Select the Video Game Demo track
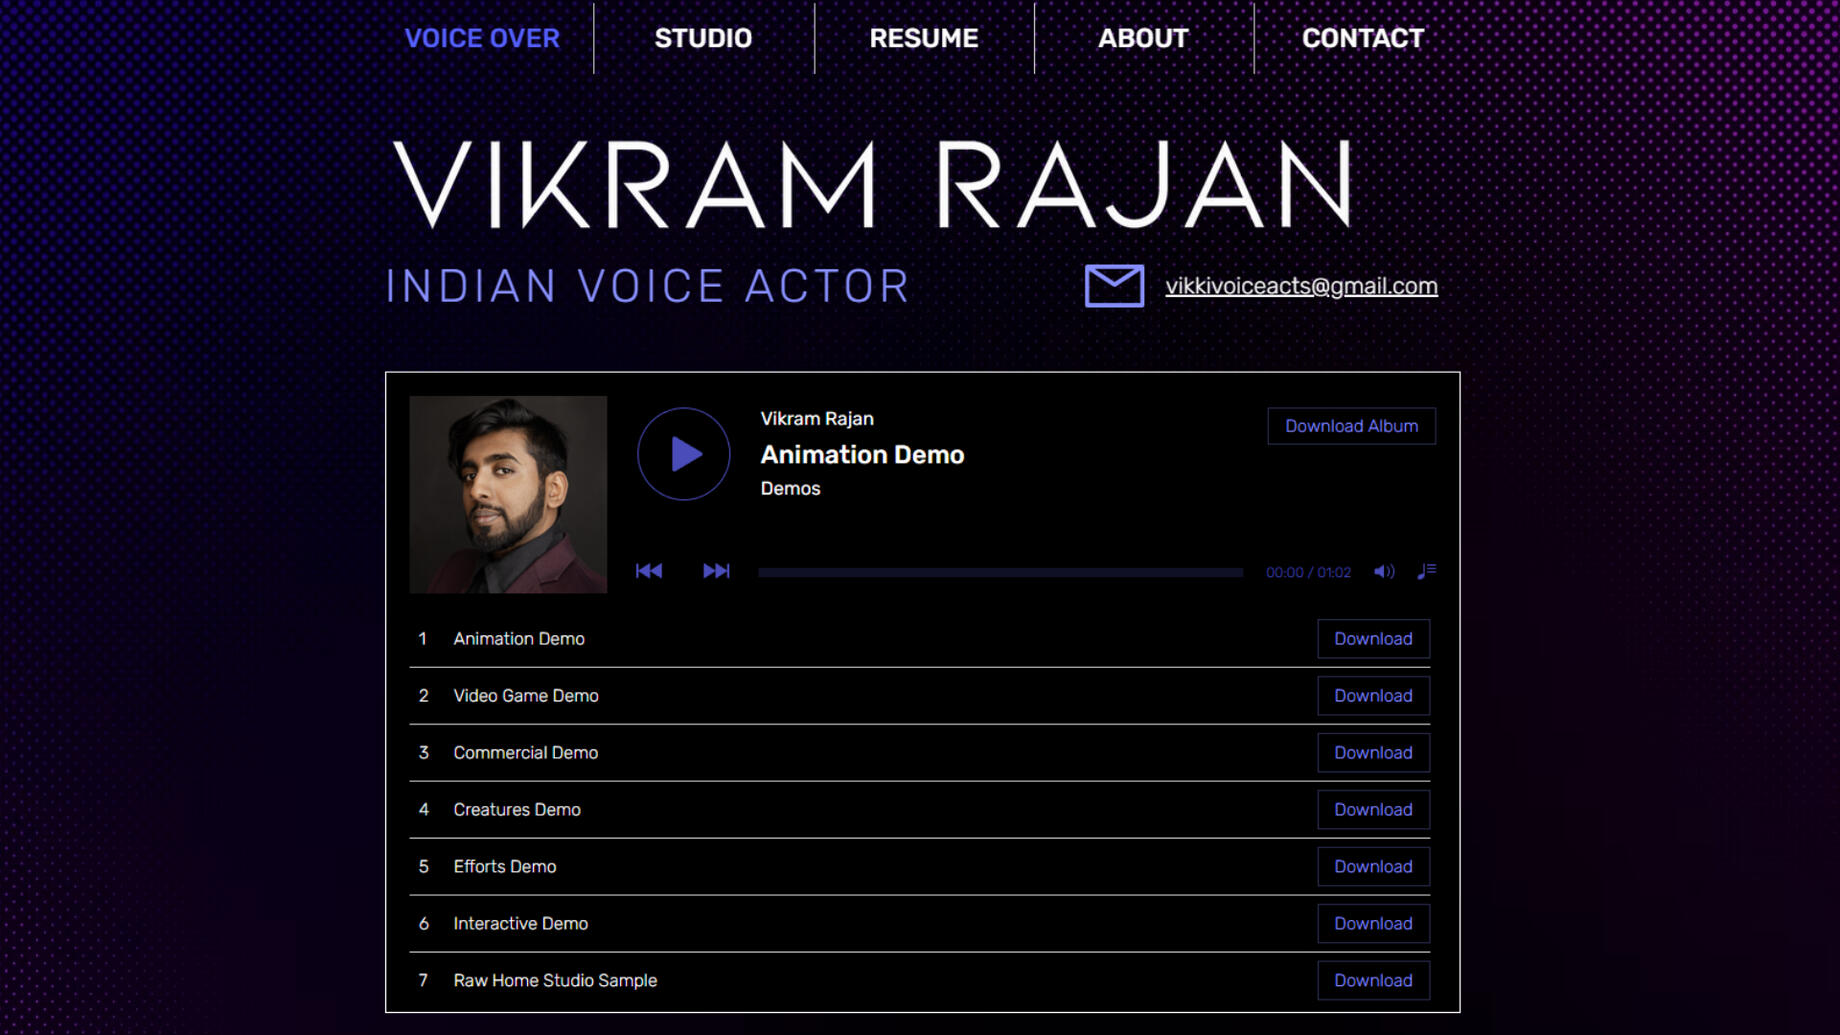Screen dimensions: 1840x1035 (526, 696)
